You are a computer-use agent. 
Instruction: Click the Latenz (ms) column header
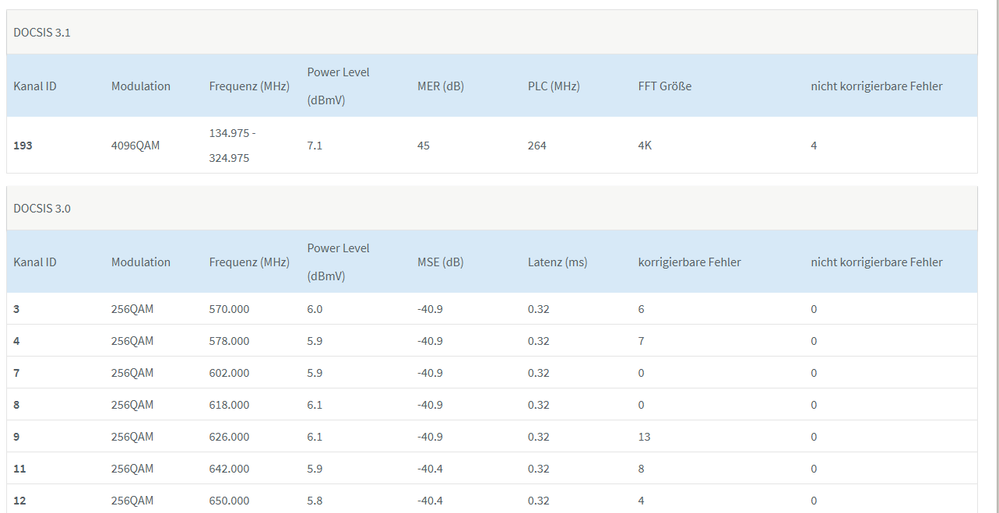click(557, 262)
